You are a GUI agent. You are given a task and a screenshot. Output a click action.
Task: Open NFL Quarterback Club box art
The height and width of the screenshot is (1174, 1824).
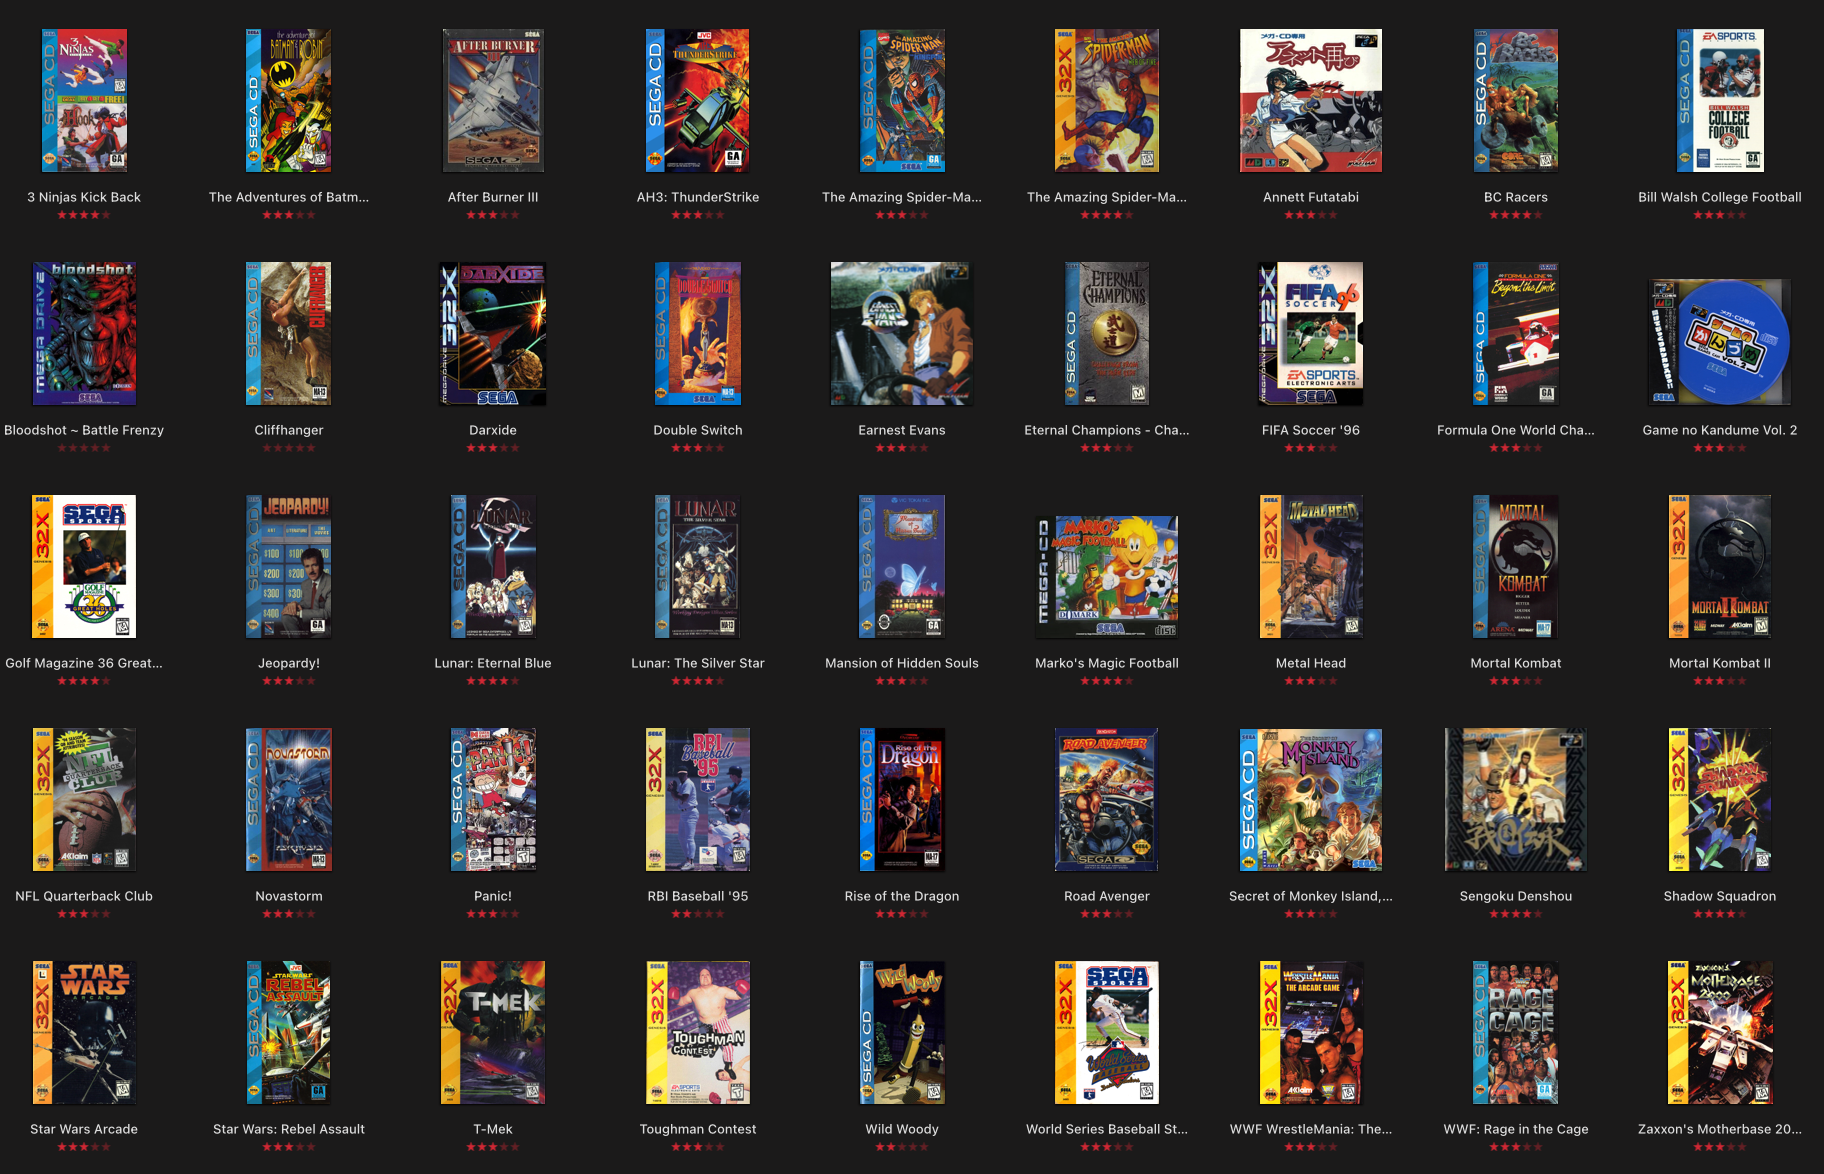click(x=84, y=799)
